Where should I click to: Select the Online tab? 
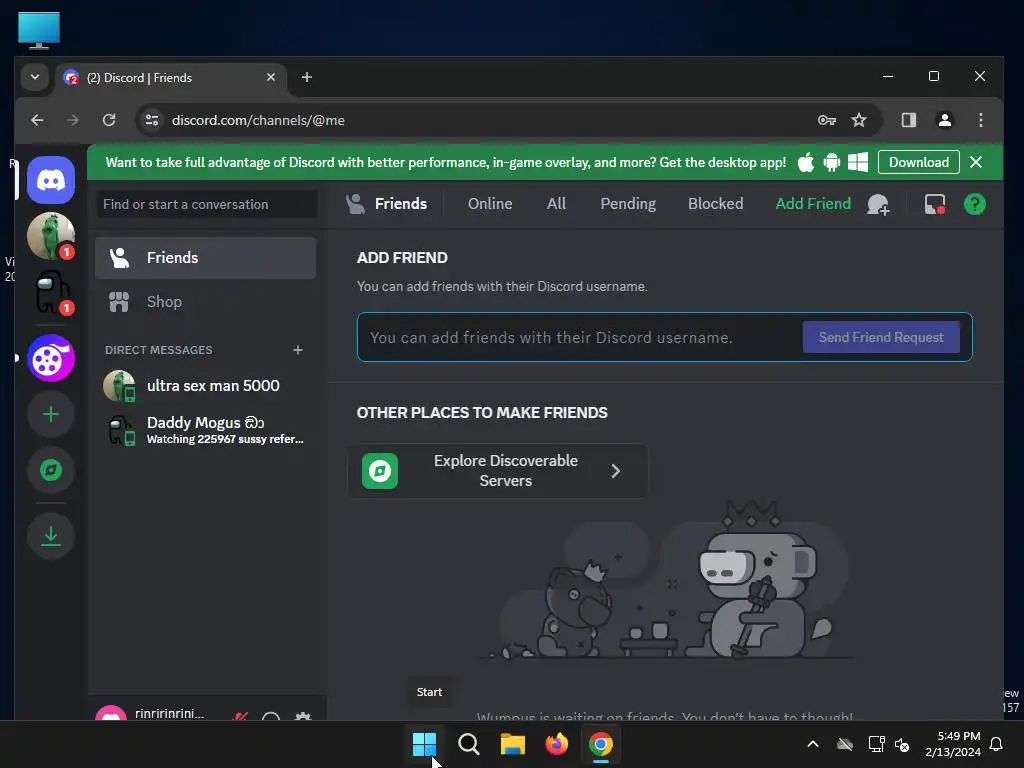(490, 204)
